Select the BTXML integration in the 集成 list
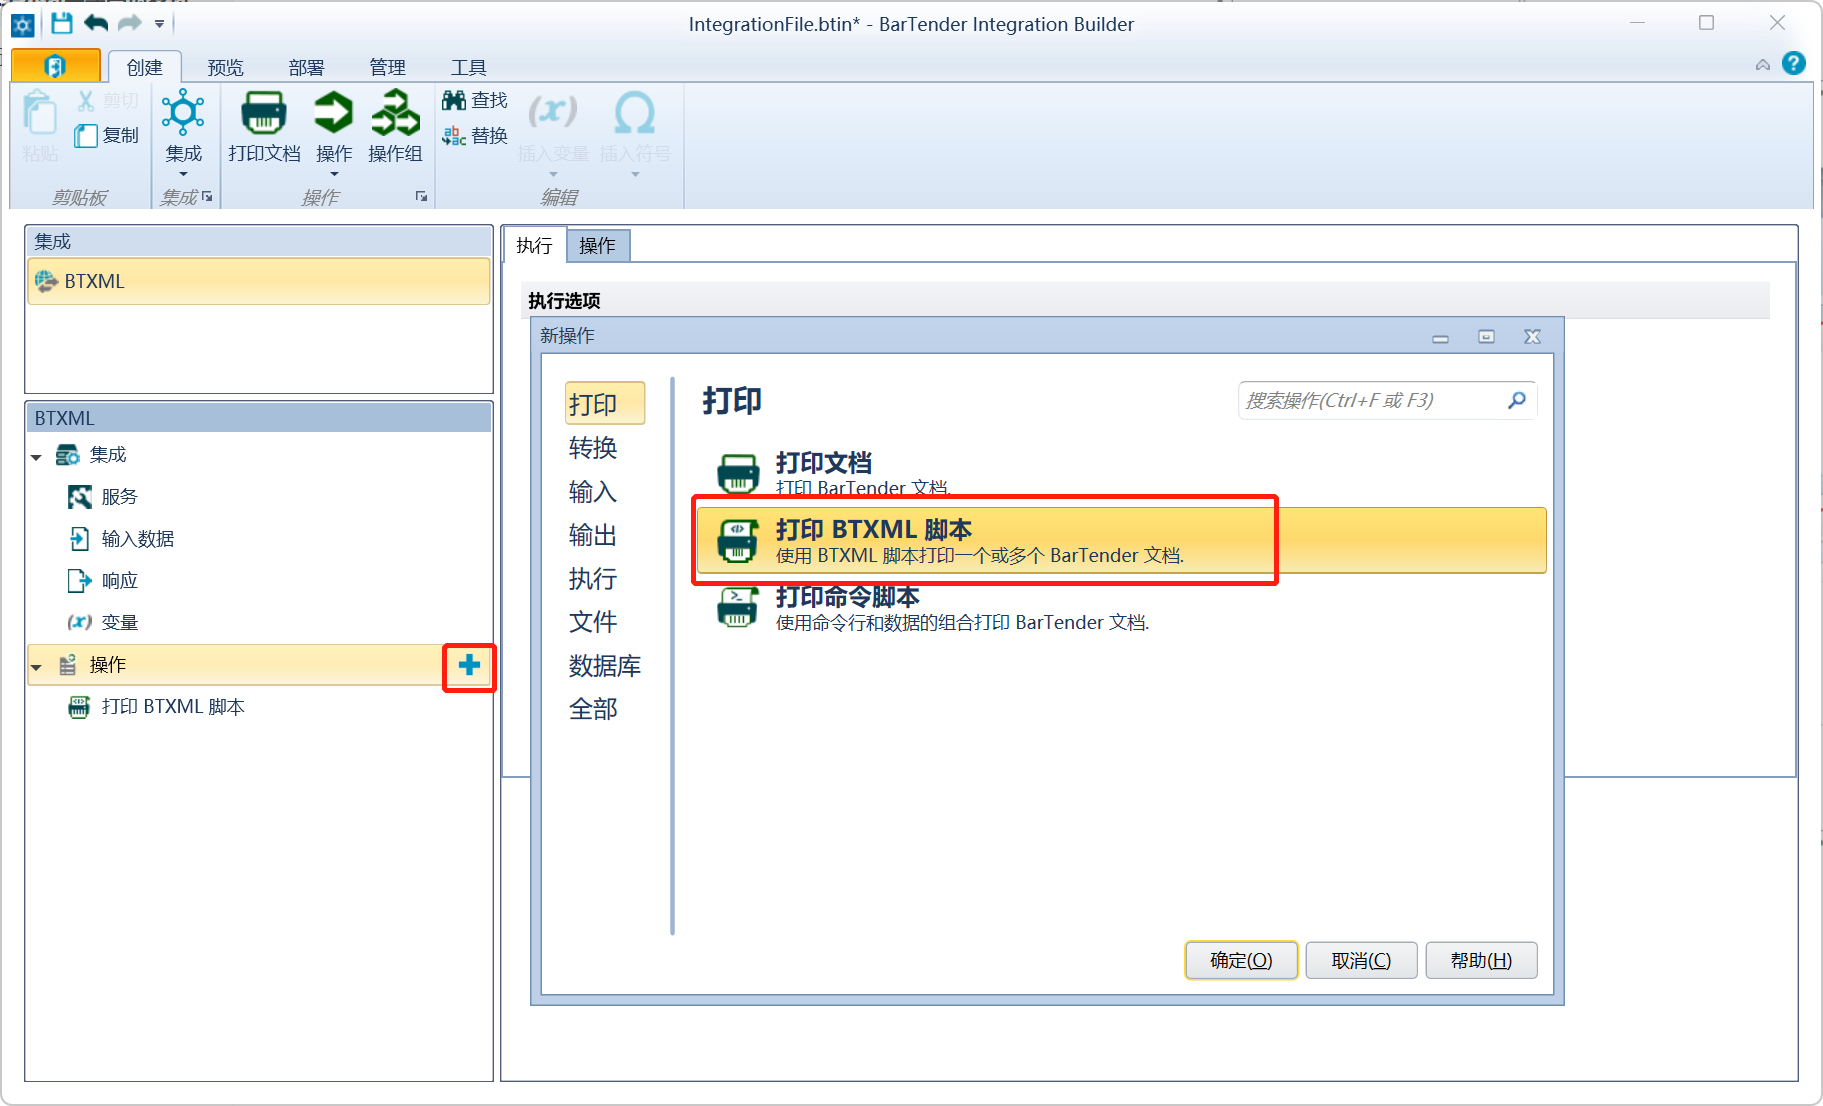Image resolution: width=1823 pixels, height=1106 pixels. point(259,281)
